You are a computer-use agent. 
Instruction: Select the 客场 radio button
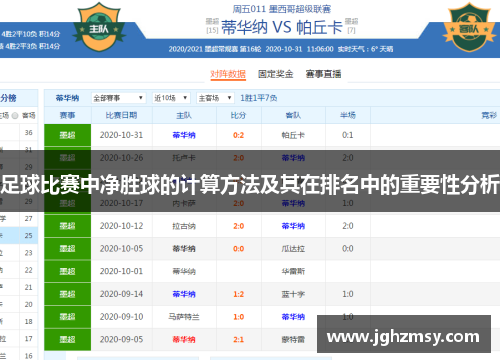[x=15, y=116]
